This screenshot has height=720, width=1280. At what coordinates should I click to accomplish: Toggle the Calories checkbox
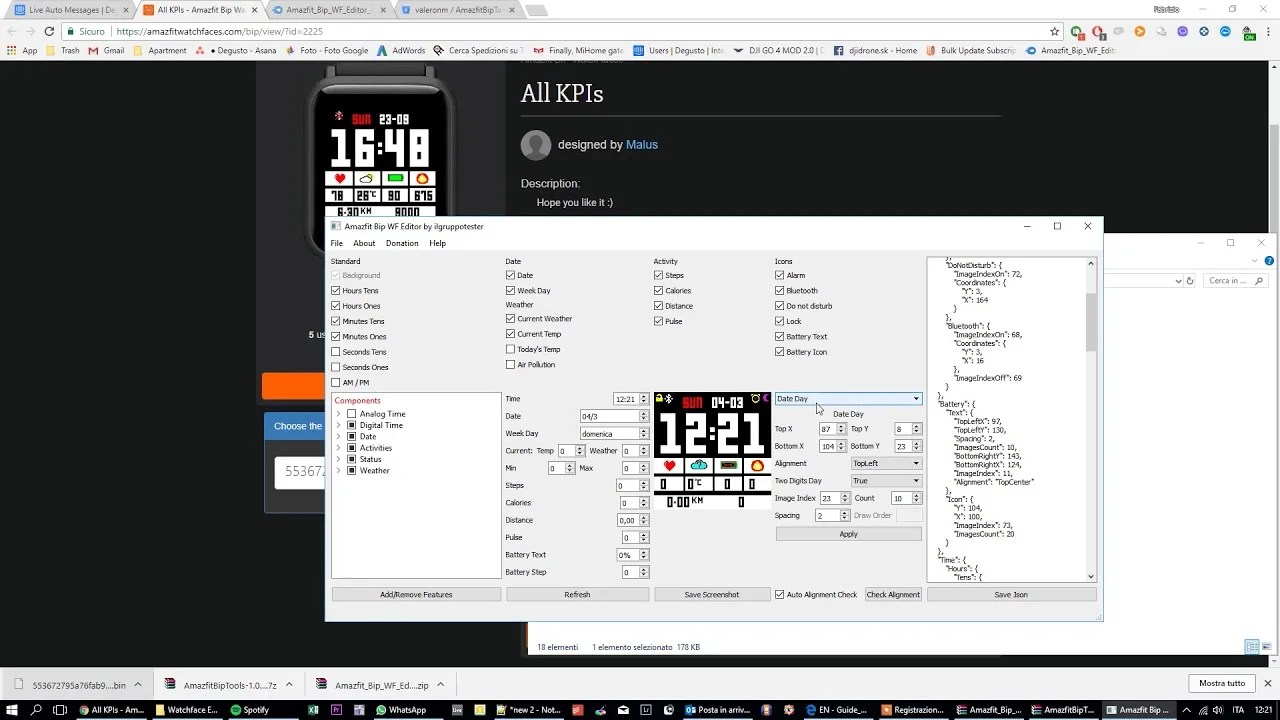click(x=659, y=290)
